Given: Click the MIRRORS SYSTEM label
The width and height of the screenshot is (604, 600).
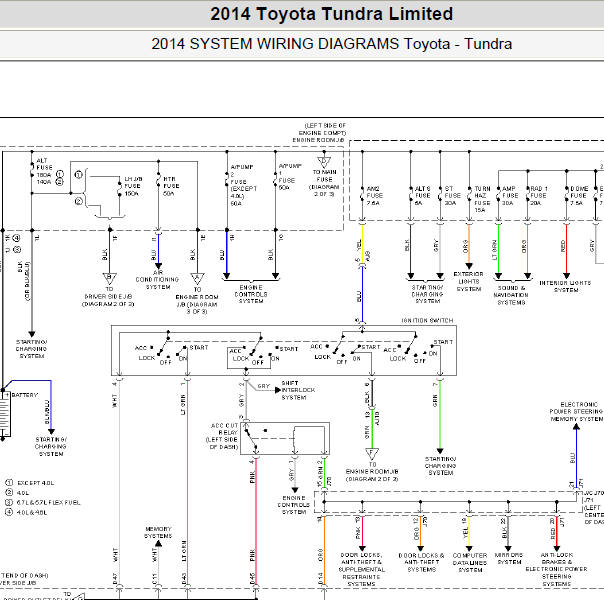Looking at the screenshot, I should pyautogui.click(x=509, y=558).
